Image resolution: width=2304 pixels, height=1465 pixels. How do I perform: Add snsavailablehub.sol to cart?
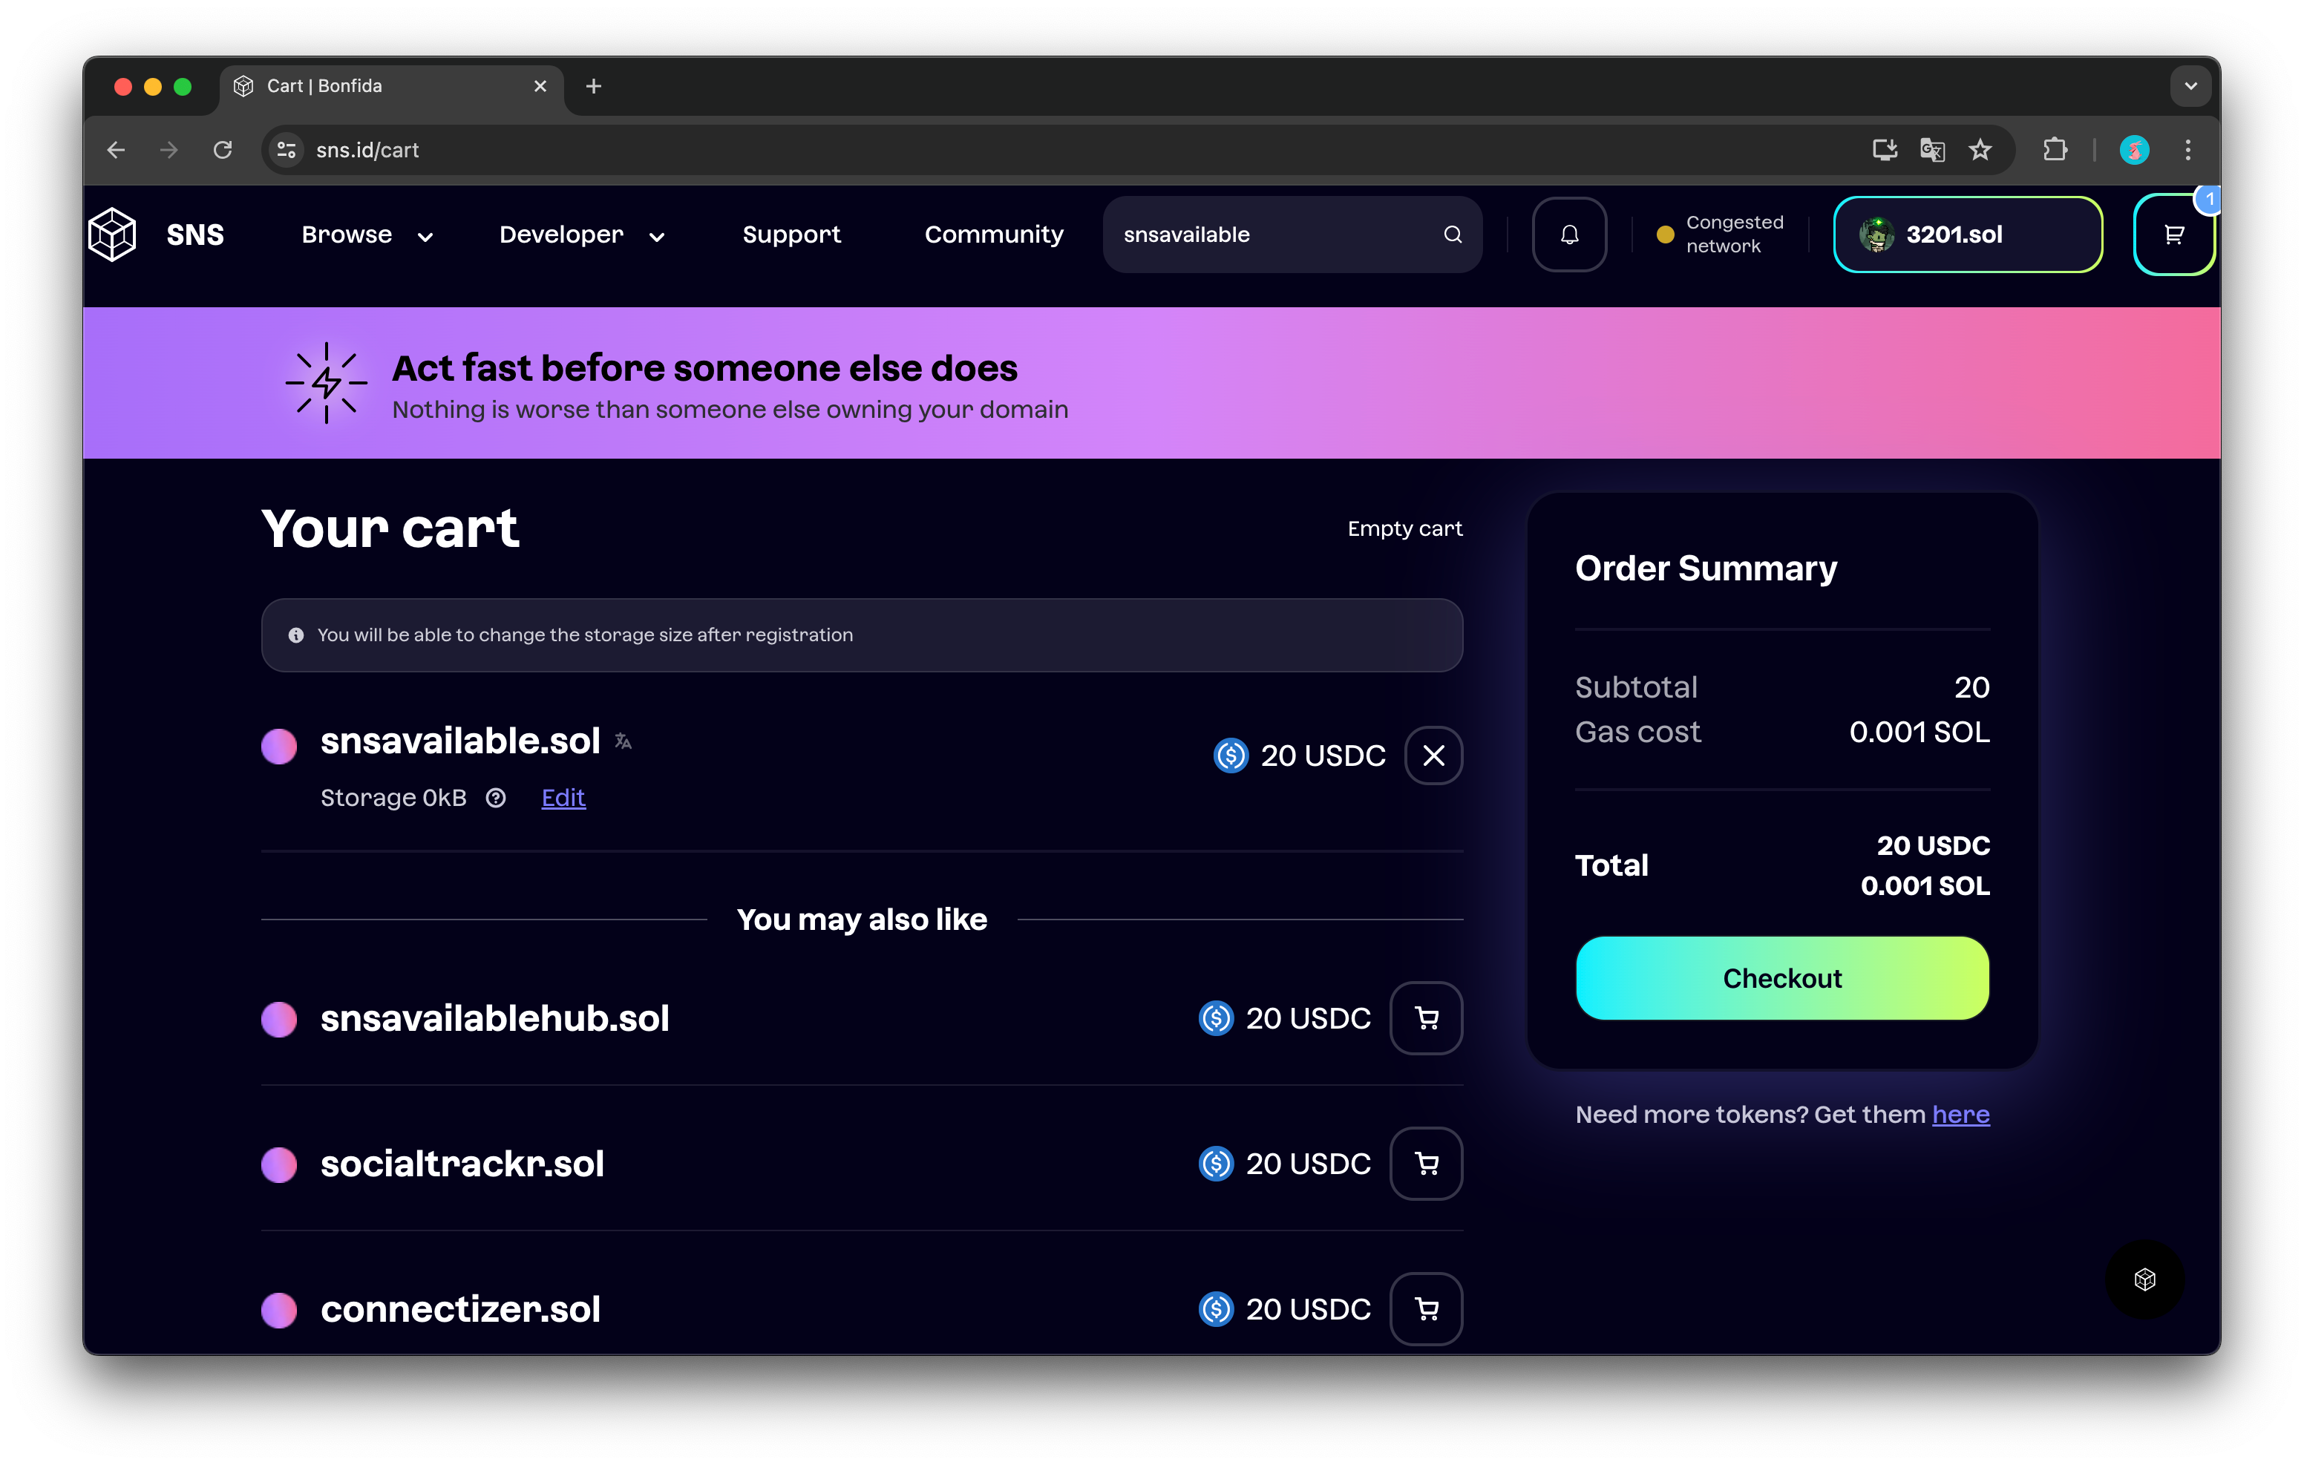coord(1426,1018)
